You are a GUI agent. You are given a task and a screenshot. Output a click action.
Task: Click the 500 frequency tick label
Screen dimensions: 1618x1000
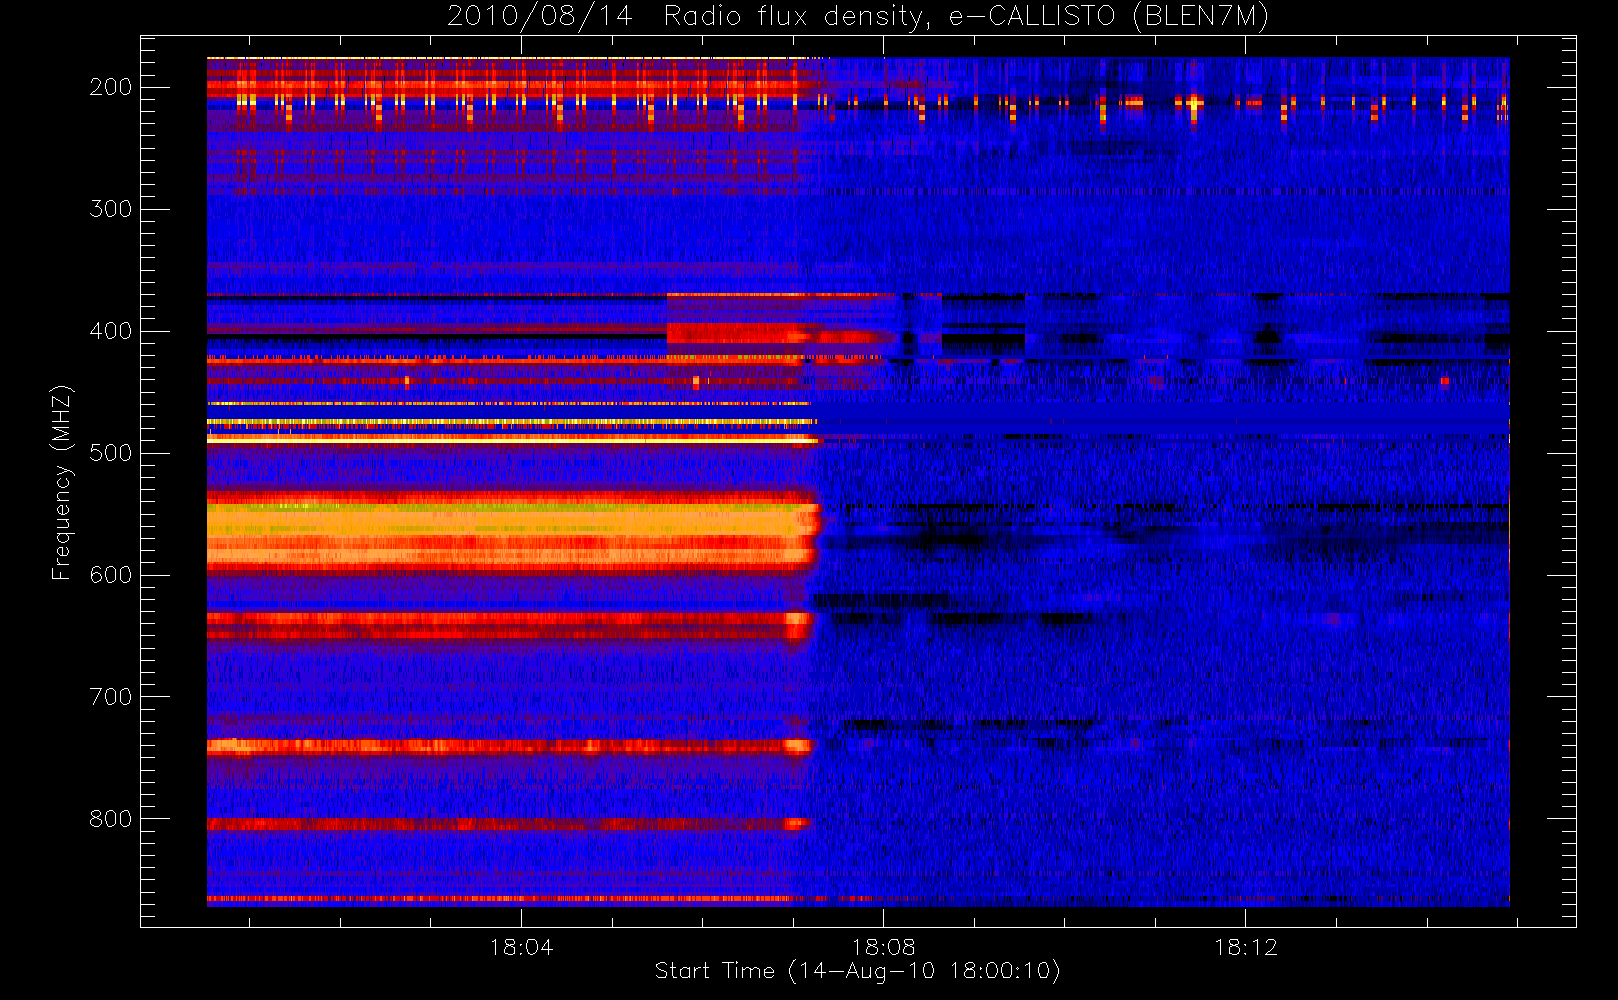(x=110, y=453)
